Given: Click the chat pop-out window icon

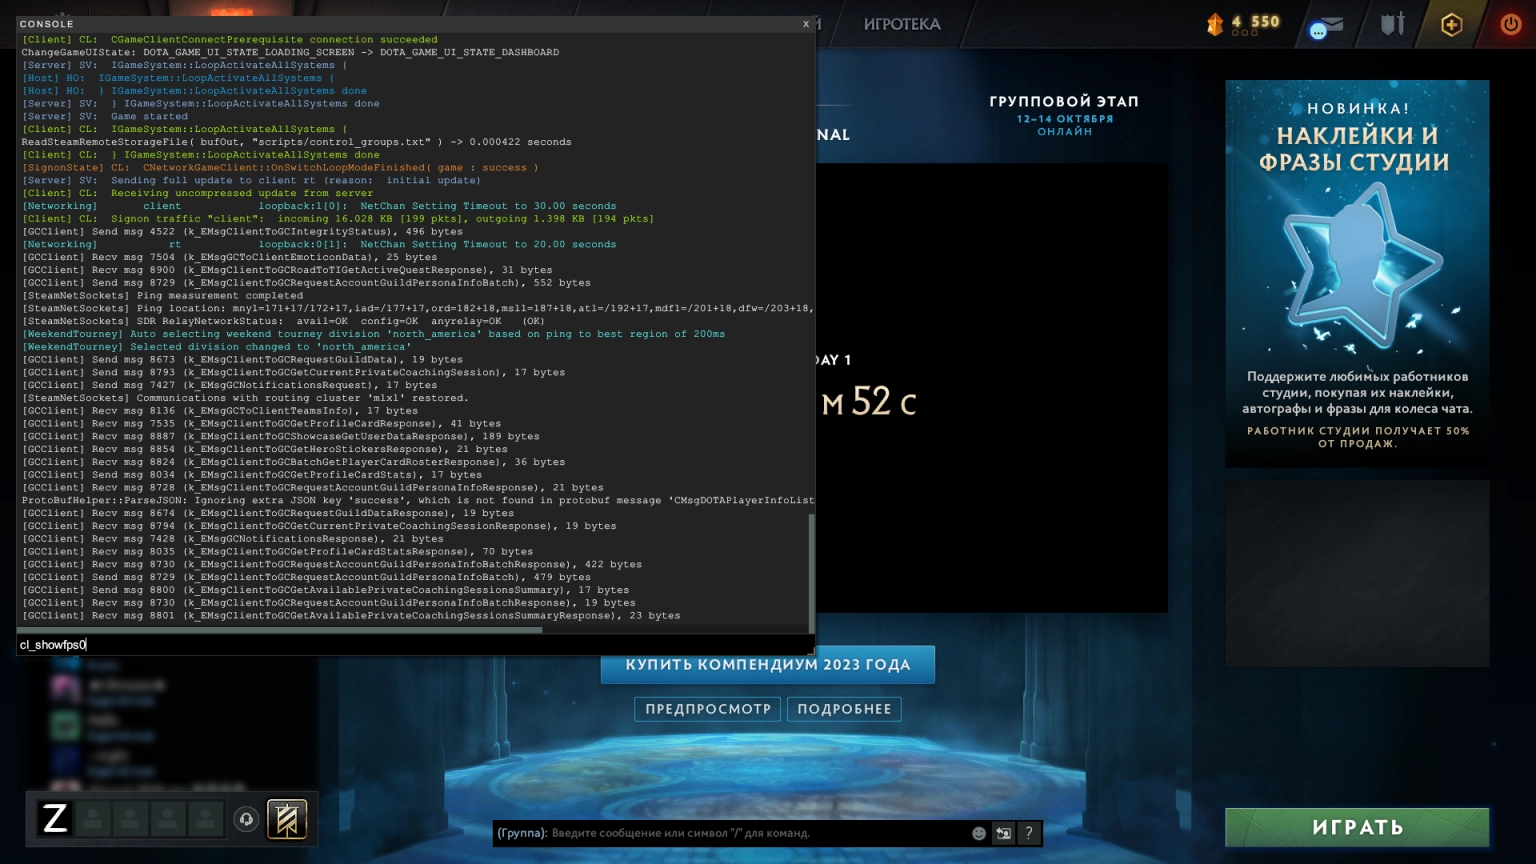Looking at the screenshot, I should [x=1003, y=833].
